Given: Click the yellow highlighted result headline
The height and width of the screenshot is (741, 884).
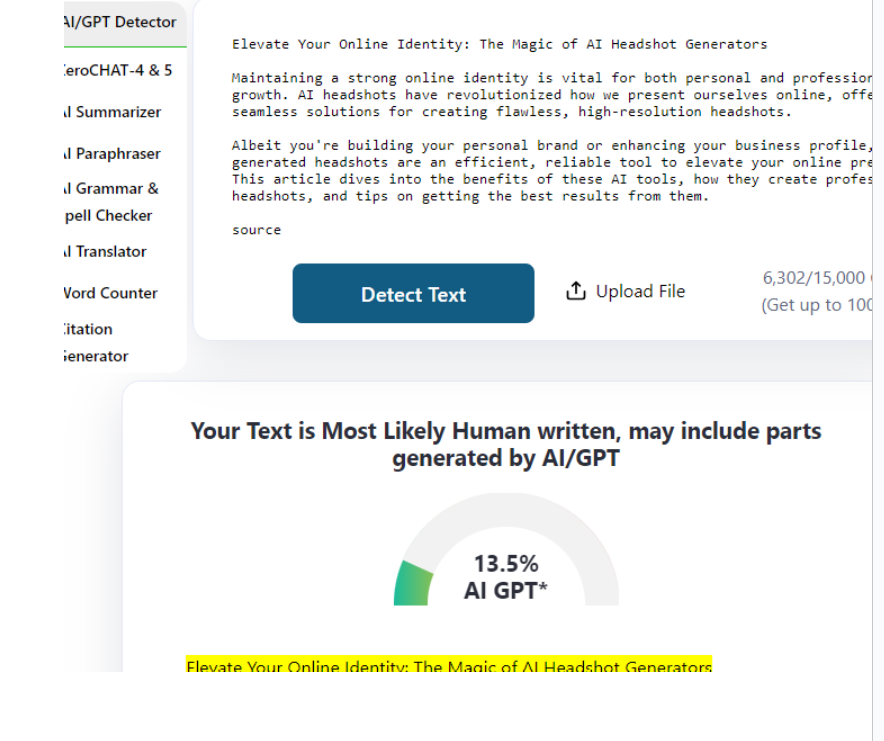Looking at the screenshot, I should 449,665.
